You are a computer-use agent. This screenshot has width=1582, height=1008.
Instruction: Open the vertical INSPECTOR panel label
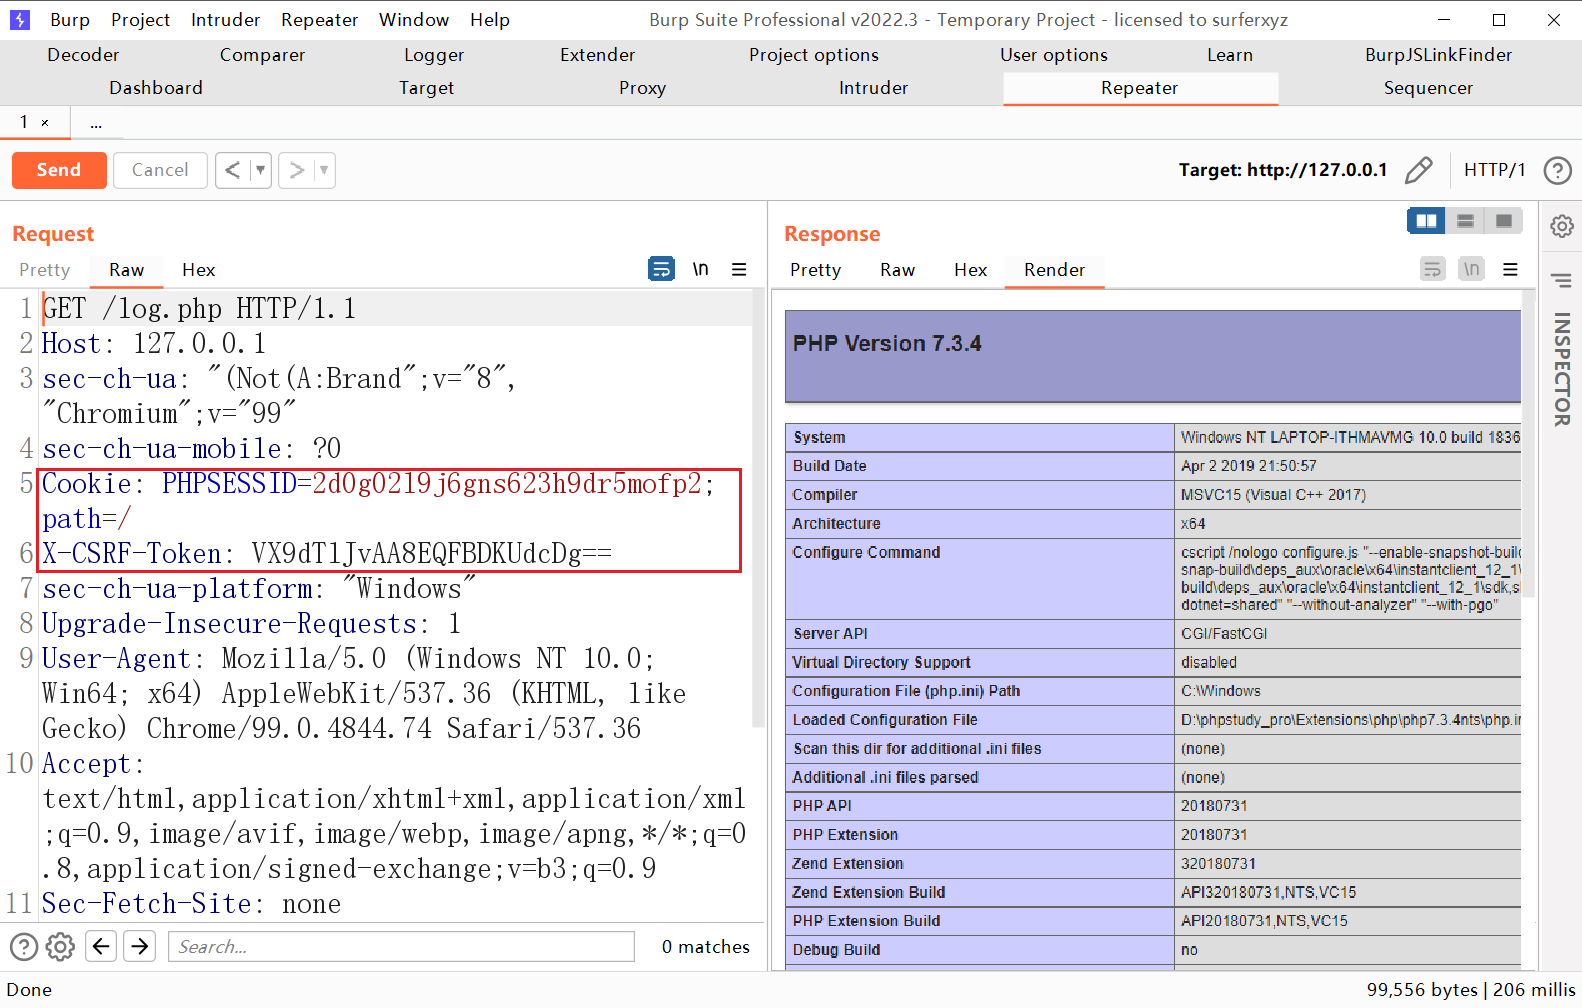coord(1561,369)
